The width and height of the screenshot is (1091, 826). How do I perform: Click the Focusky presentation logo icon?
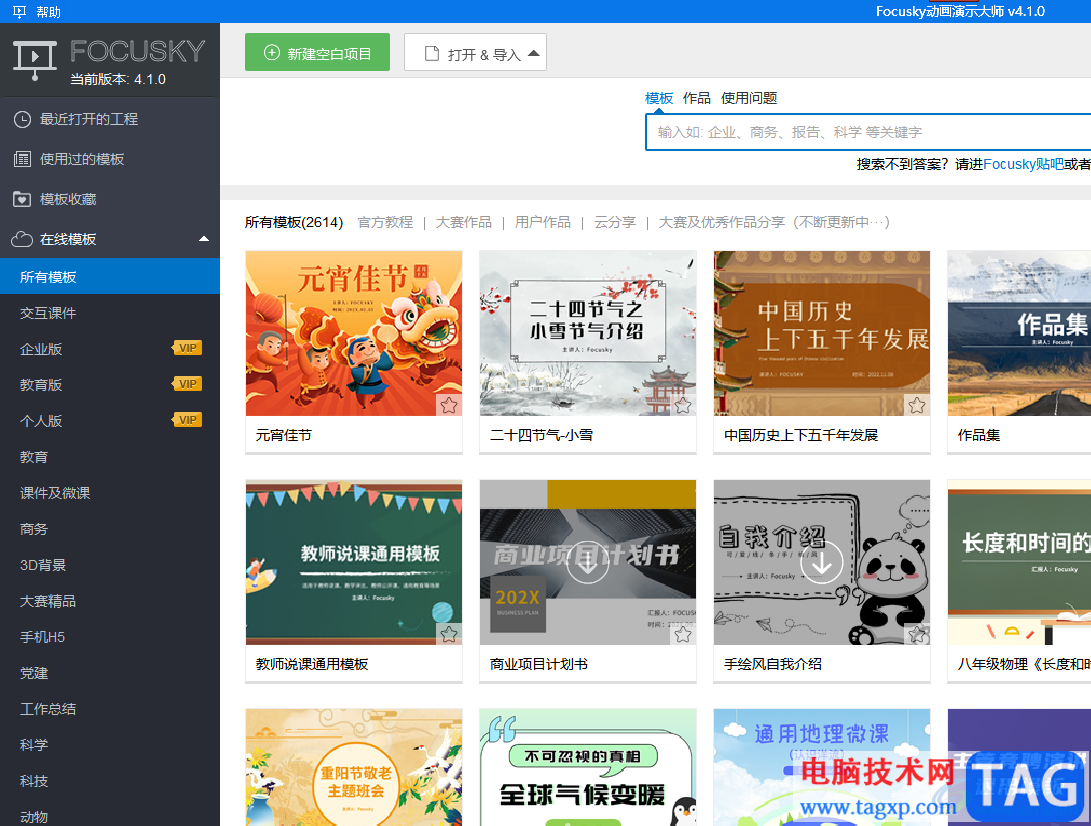click(x=35, y=61)
